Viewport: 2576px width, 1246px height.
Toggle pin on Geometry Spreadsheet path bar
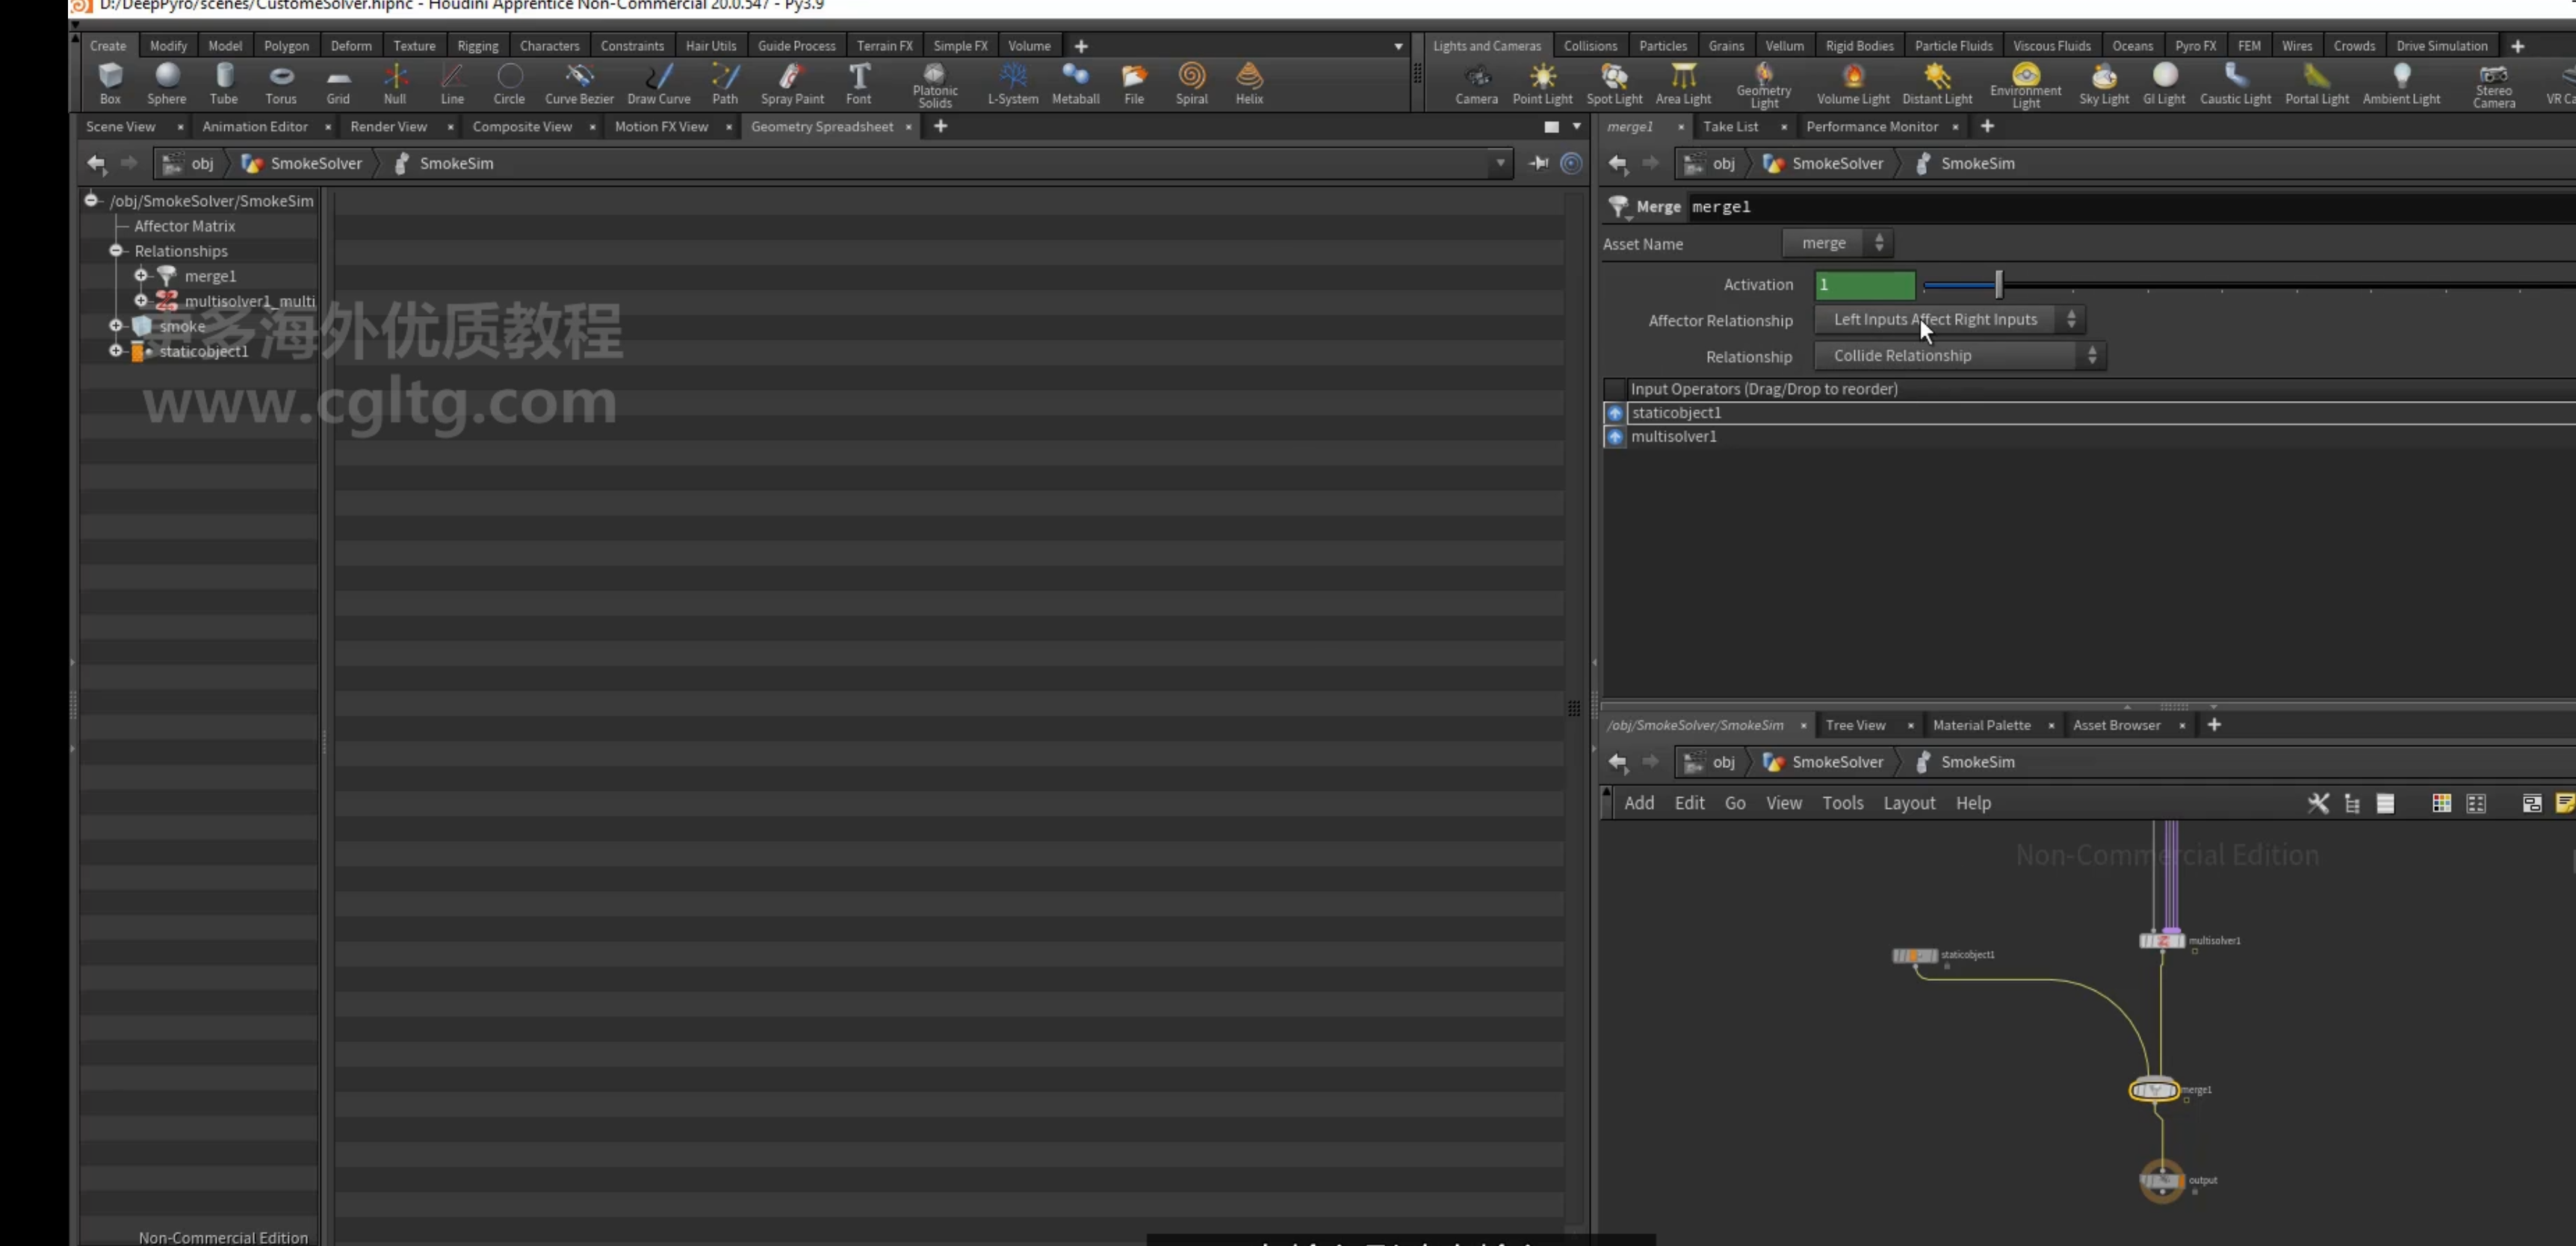(1539, 163)
